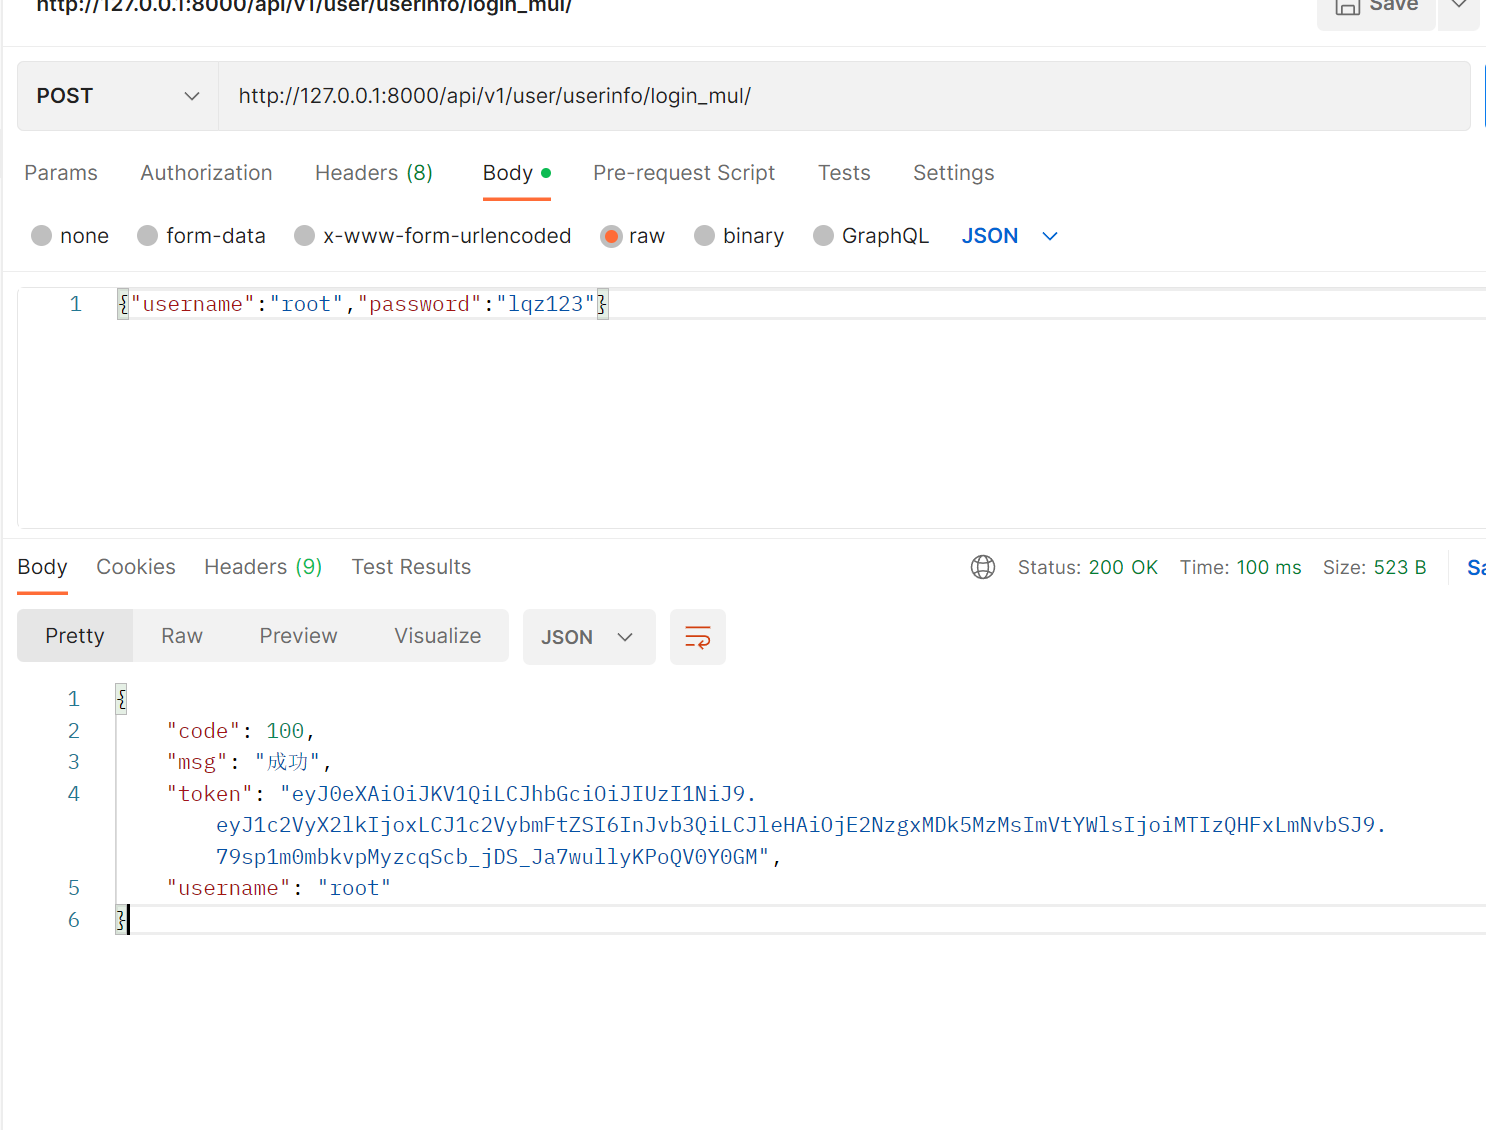Screen dimensions: 1486x1130
Task: Select the form-data body type
Action: 201,236
